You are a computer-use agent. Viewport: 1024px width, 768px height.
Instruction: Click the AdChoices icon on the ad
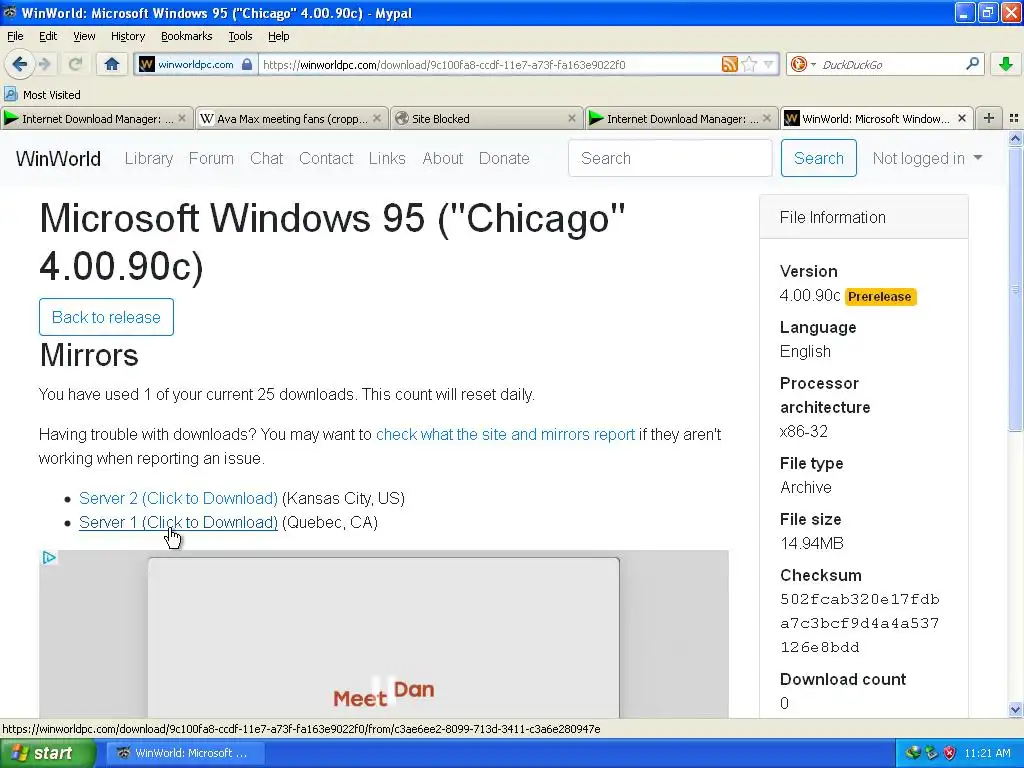49,558
